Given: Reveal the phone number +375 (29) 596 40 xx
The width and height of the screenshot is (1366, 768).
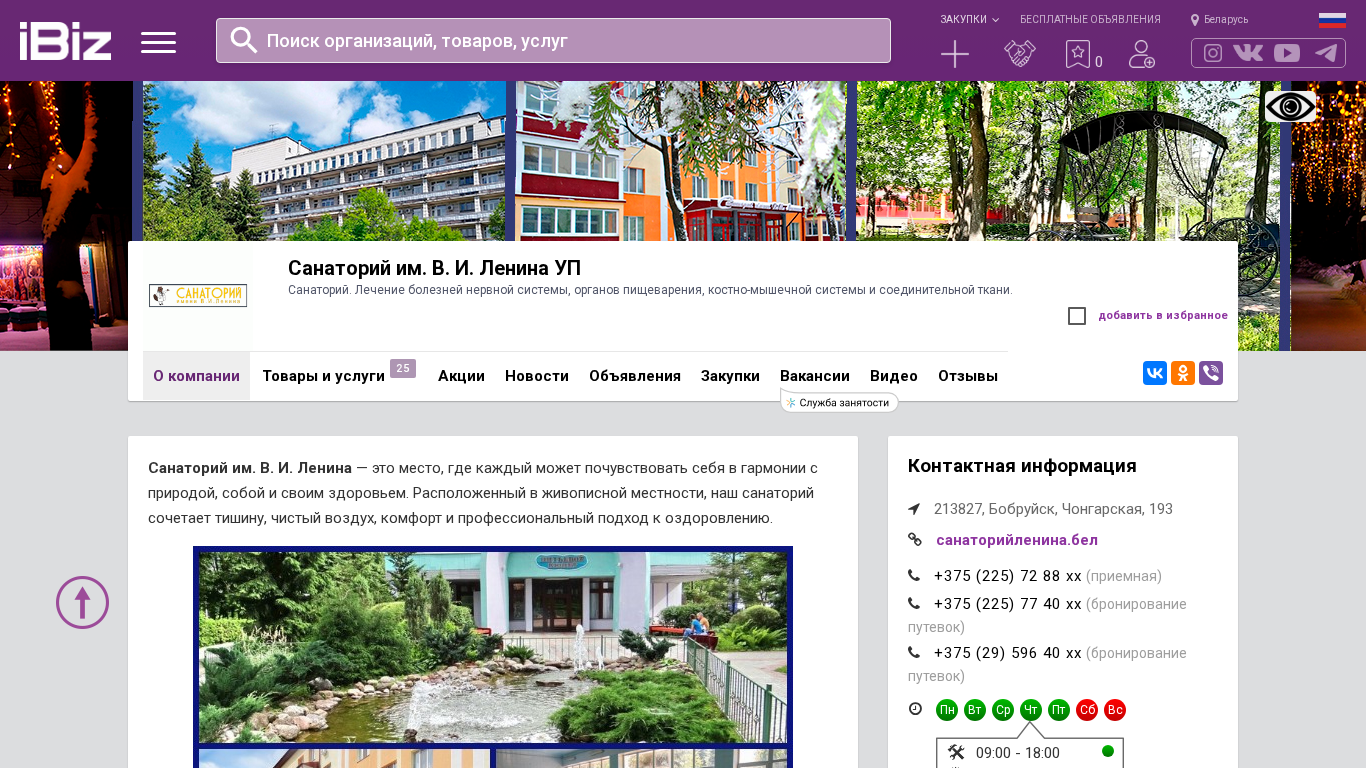Looking at the screenshot, I should coord(1008,653).
